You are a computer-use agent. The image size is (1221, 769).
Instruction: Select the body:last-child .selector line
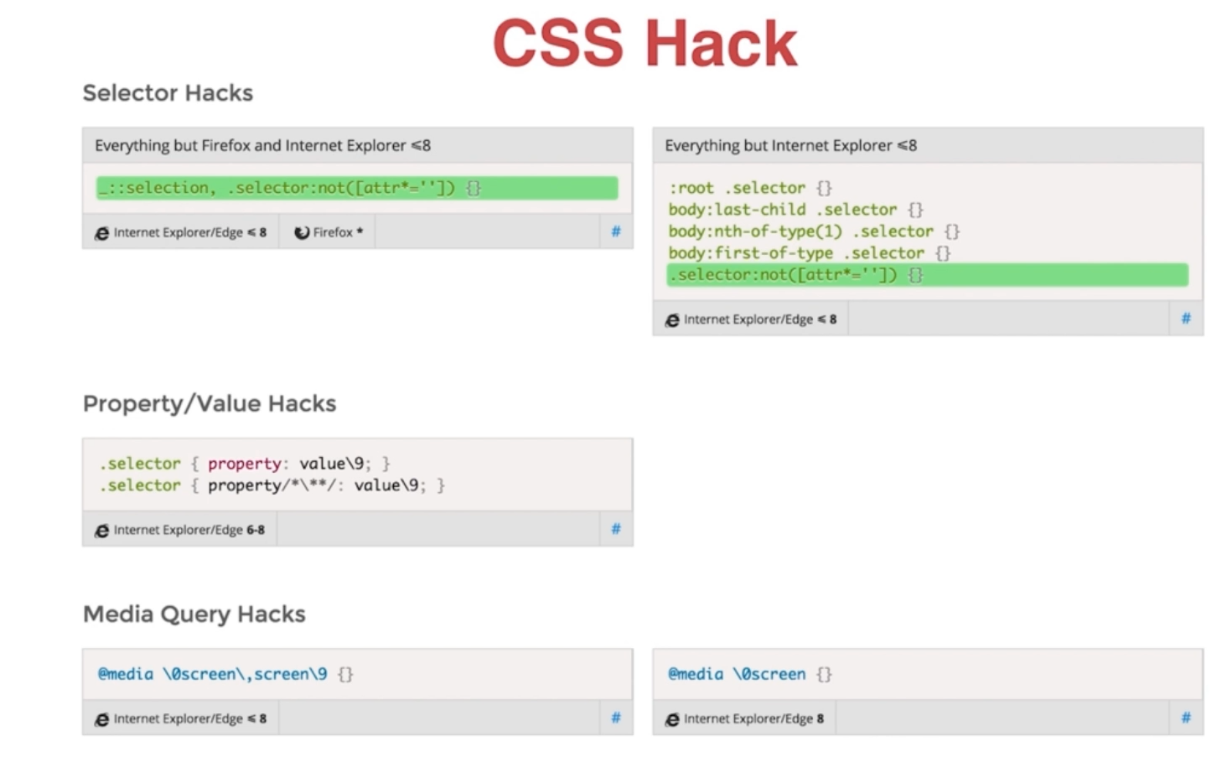pos(796,210)
